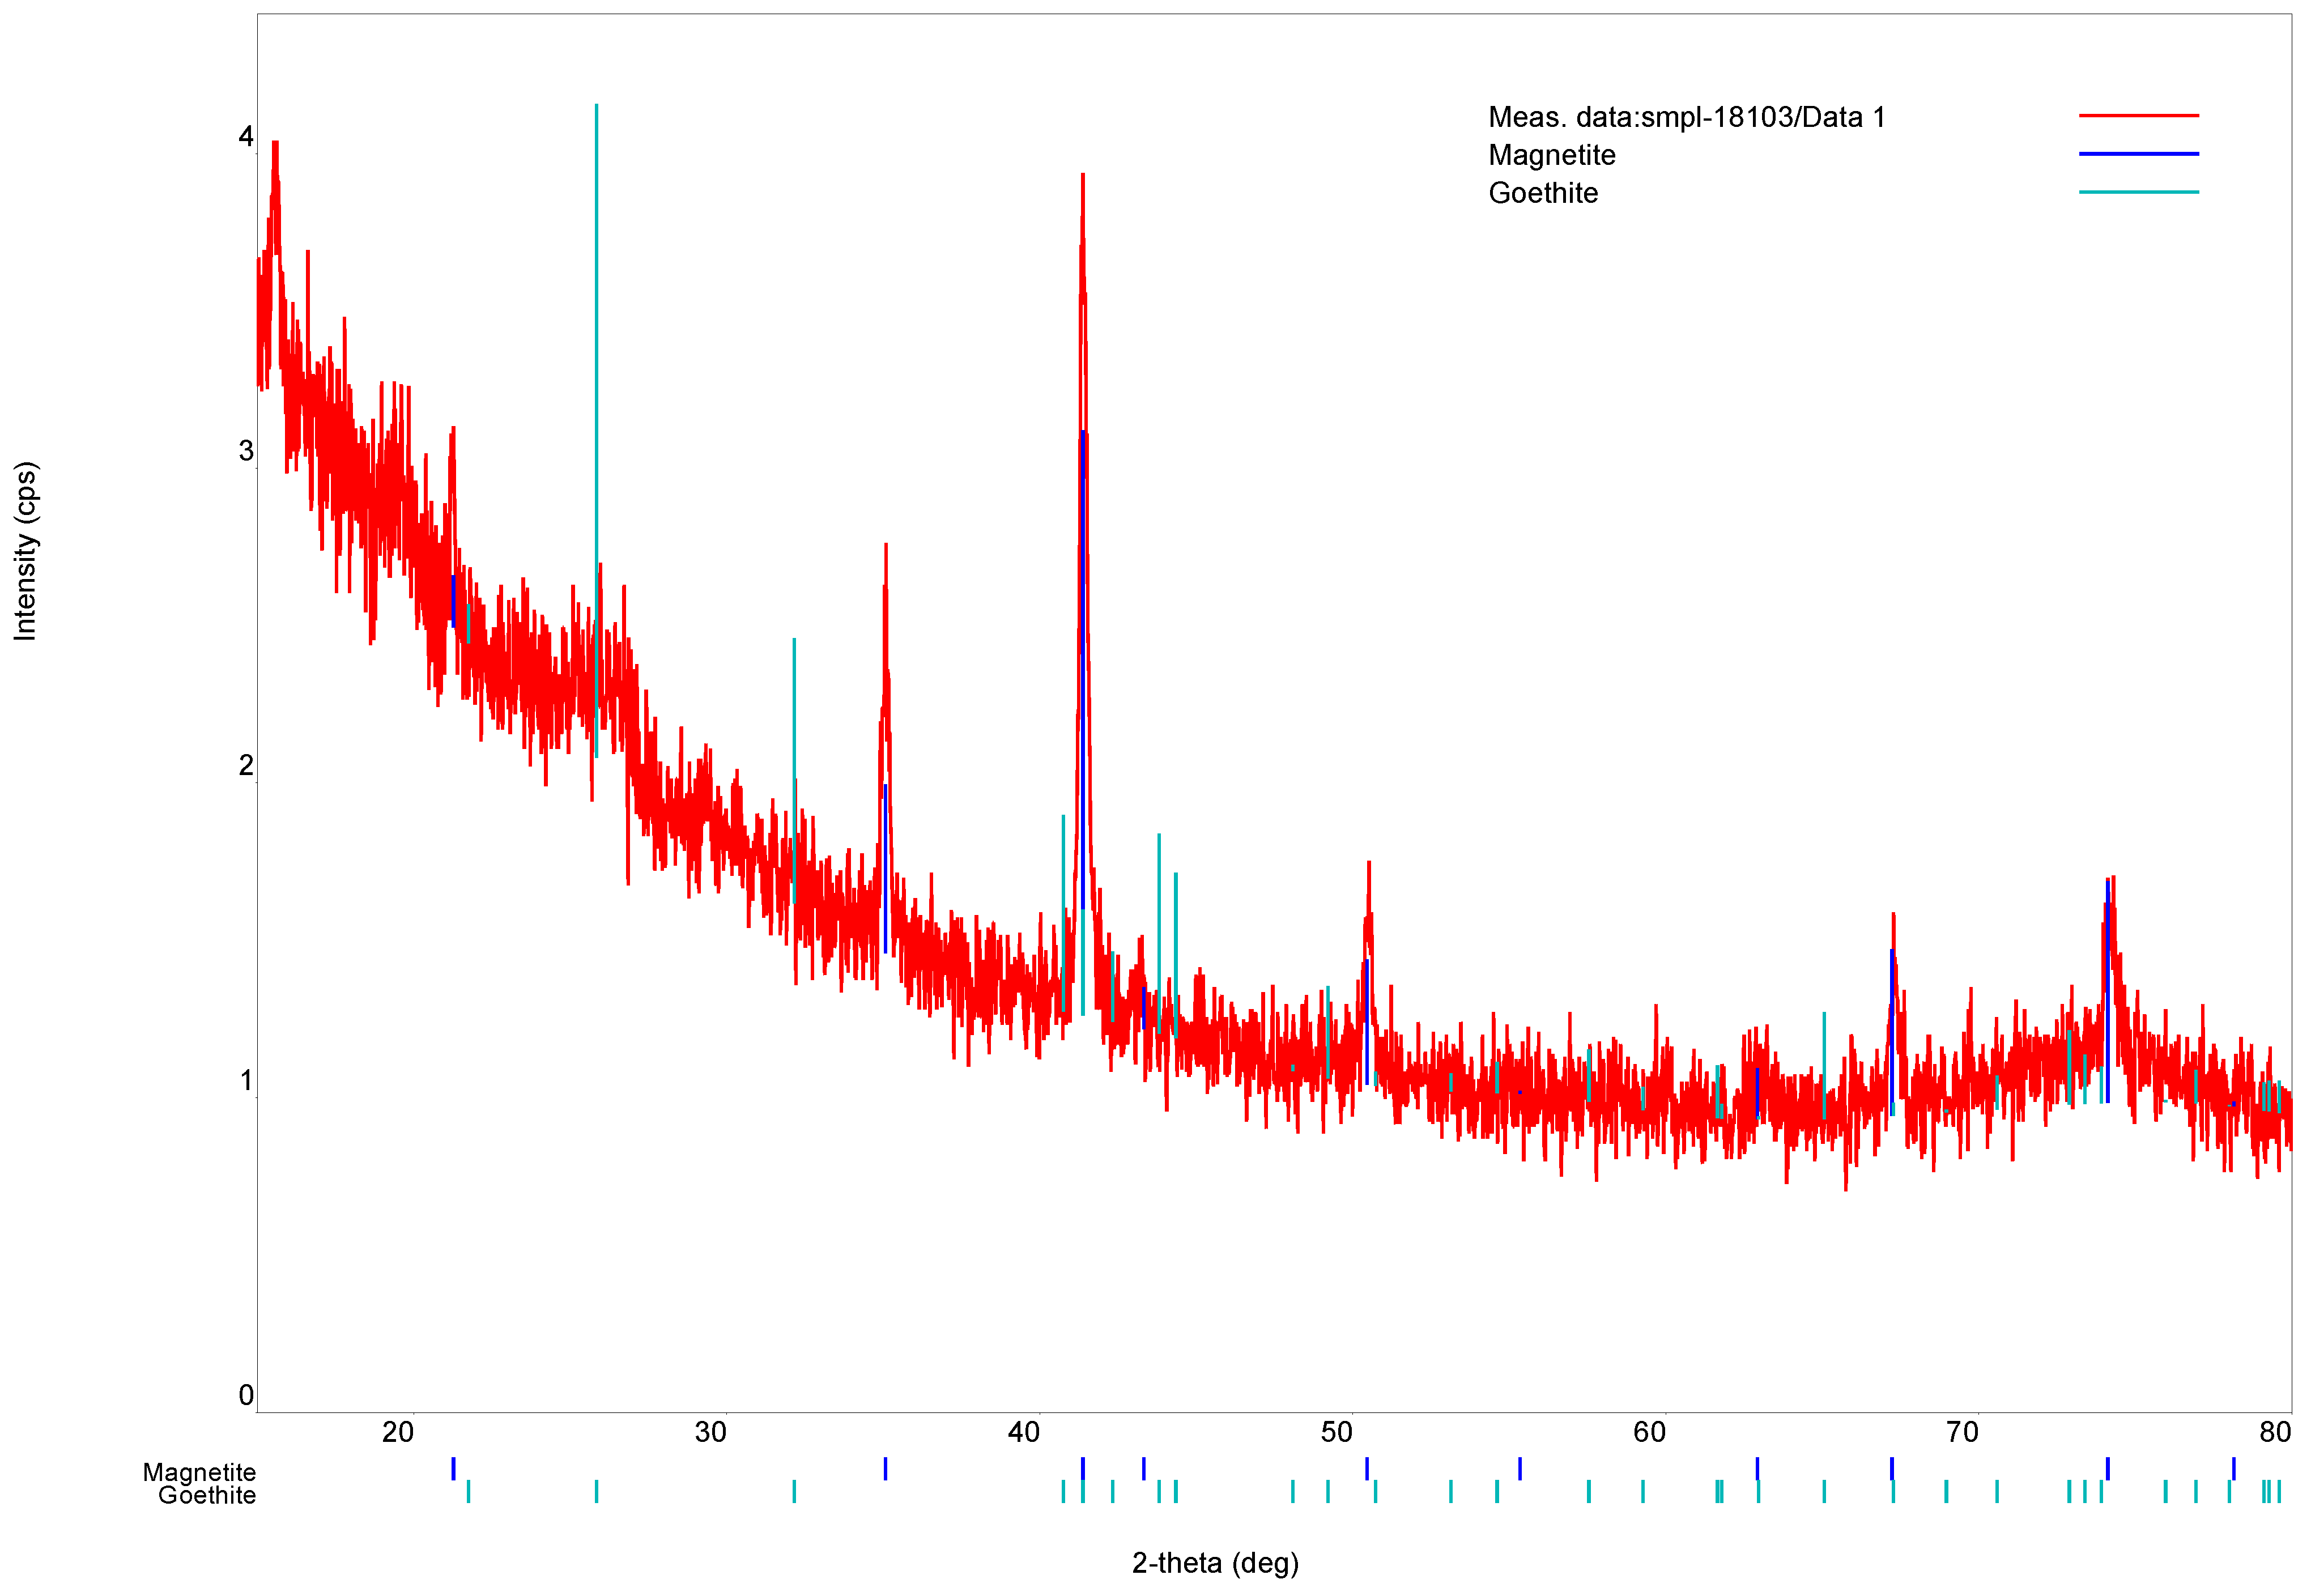Click the x-axis tick label 20
Image resolution: width=2311 pixels, height=1596 pixels.
397,1433
